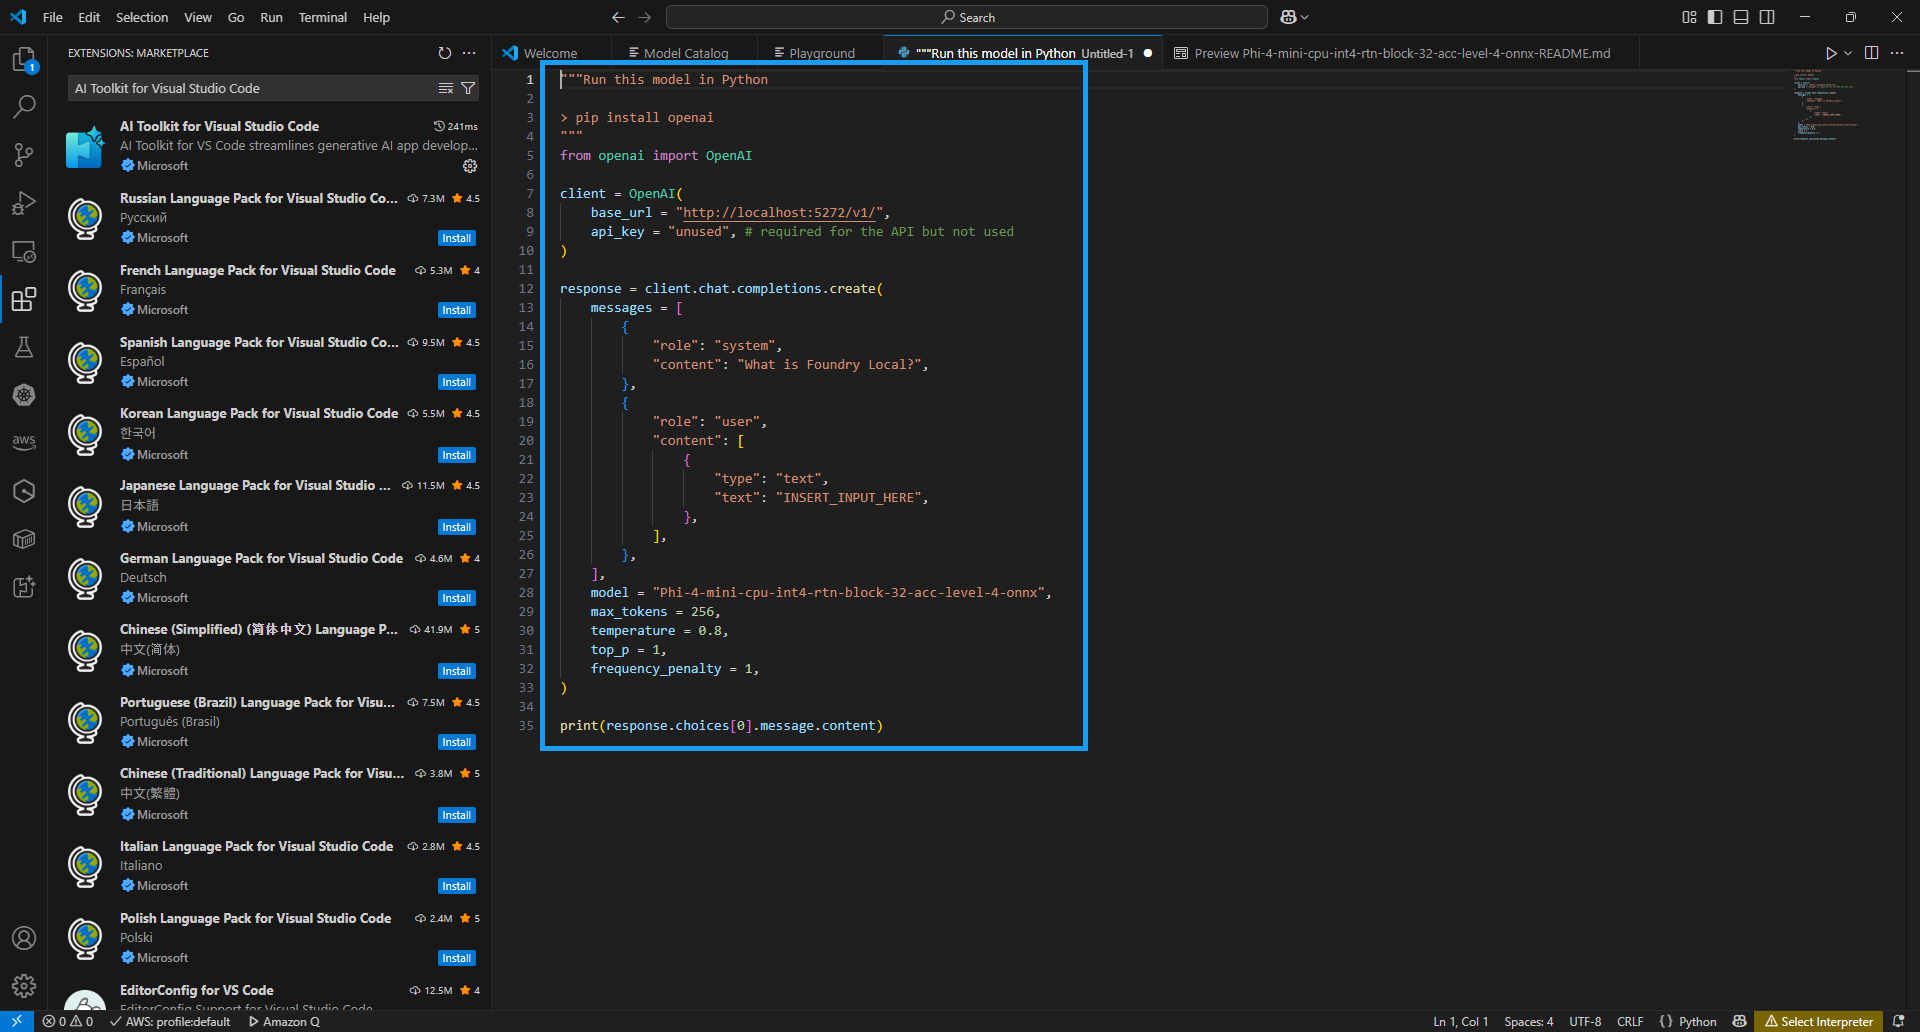Split the editor to the right

[x=1871, y=53]
